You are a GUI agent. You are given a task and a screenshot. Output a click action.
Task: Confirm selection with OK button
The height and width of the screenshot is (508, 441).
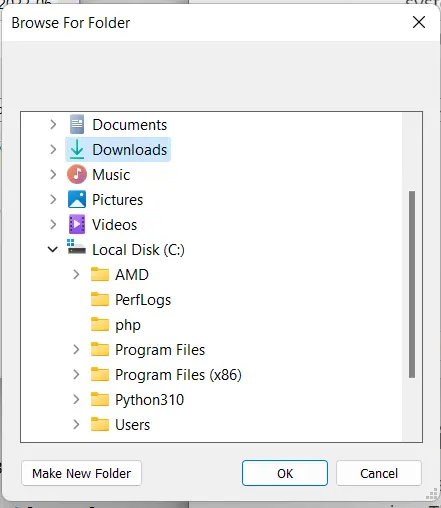[x=285, y=473]
